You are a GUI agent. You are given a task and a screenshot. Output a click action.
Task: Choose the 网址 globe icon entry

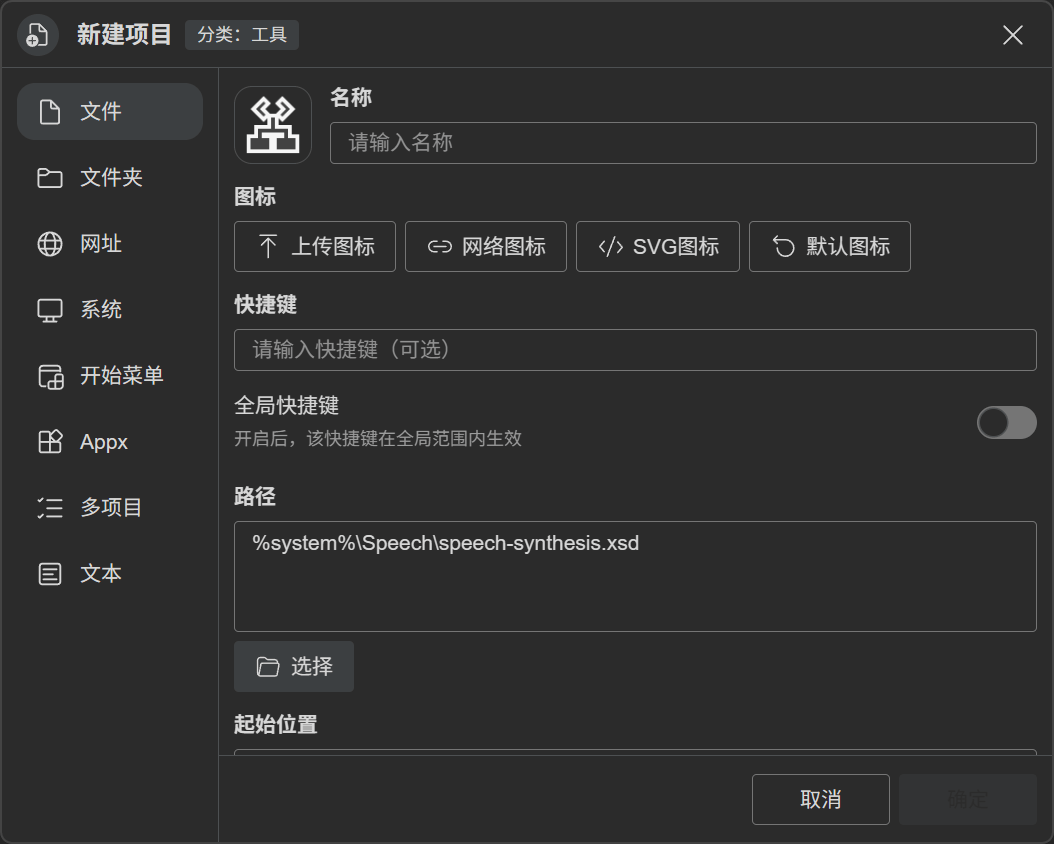pyautogui.click(x=110, y=243)
